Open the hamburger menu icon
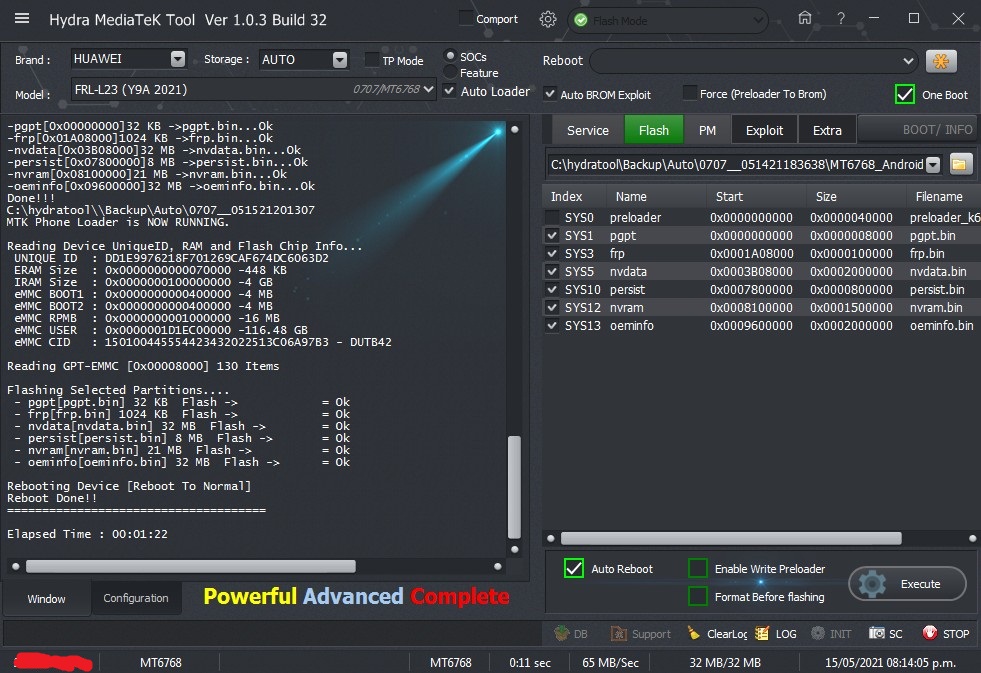This screenshot has height=673, width=981. 22,19
